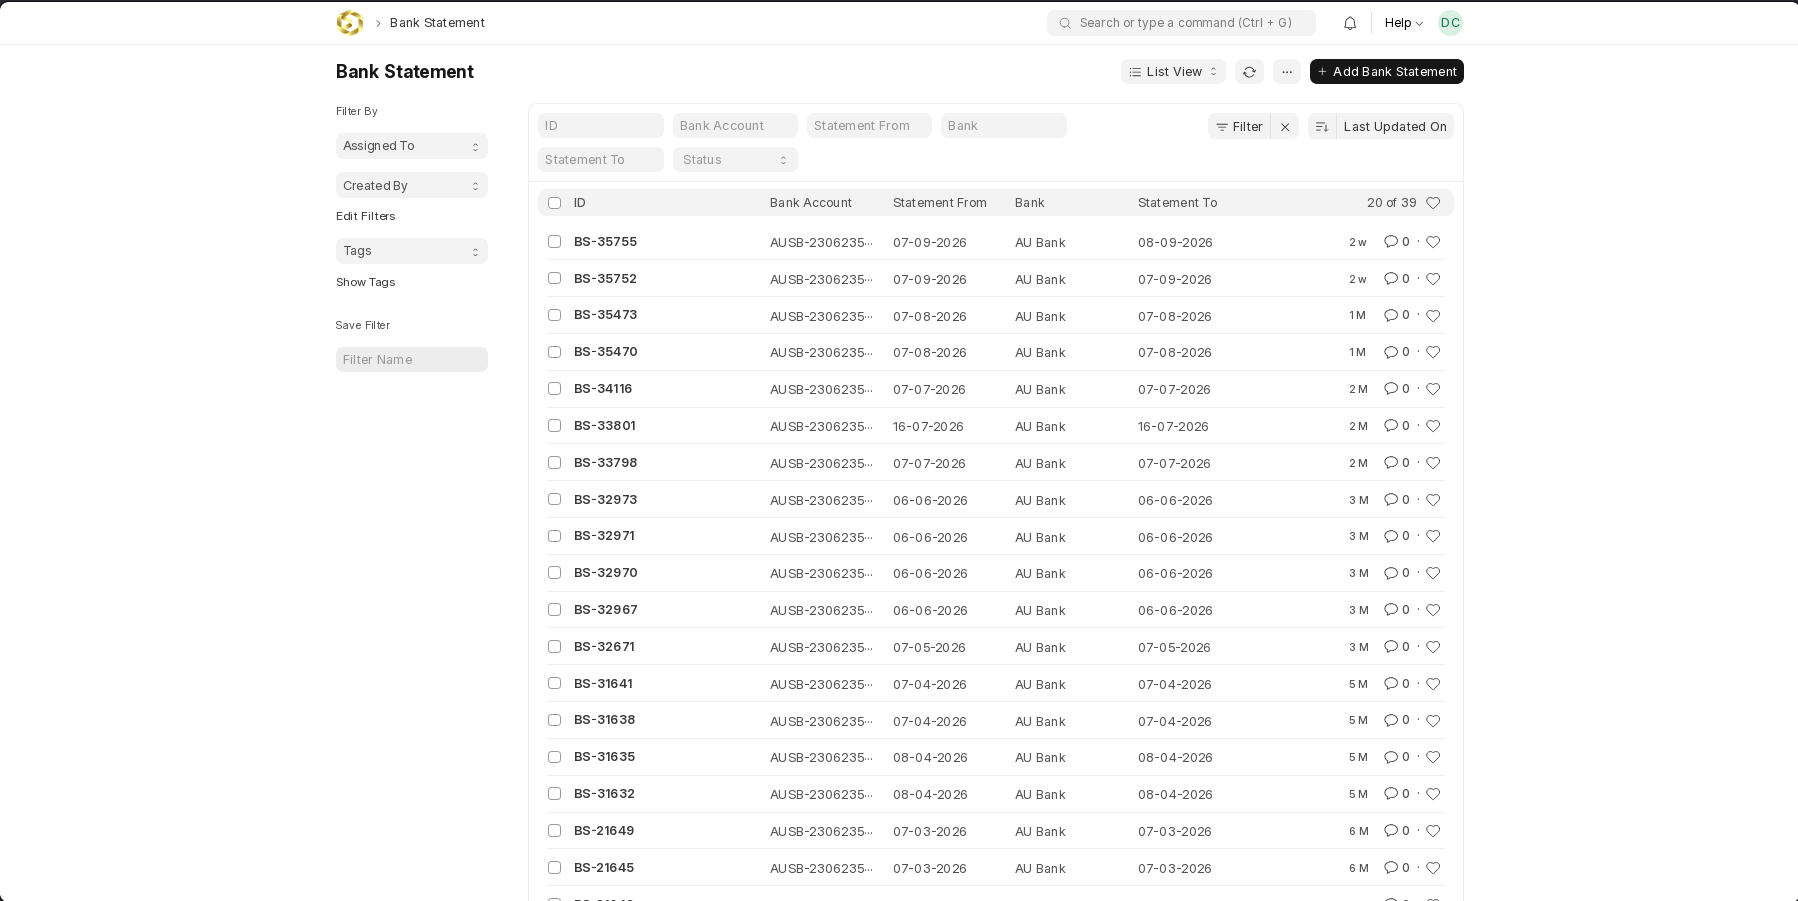Open the three-dot menu beside refresh
The width and height of the screenshot is (1798, 901).
pos(1287,72)
